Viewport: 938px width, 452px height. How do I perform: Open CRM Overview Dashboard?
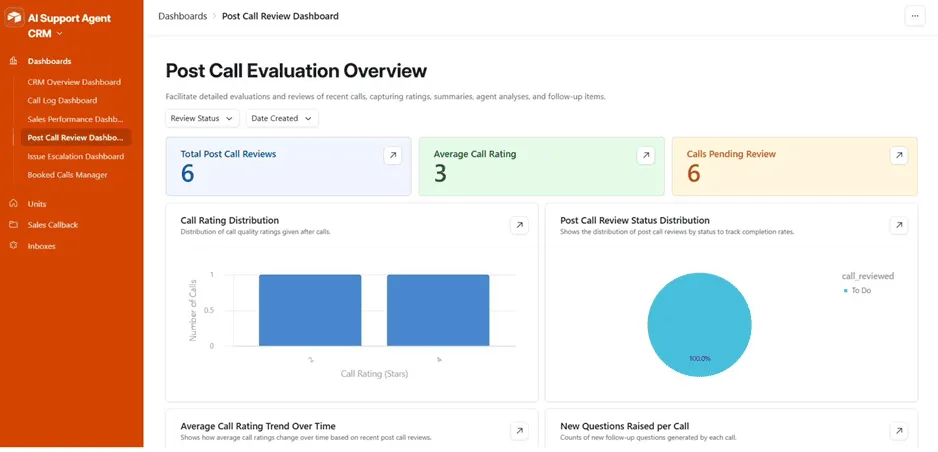coord(74,82)
